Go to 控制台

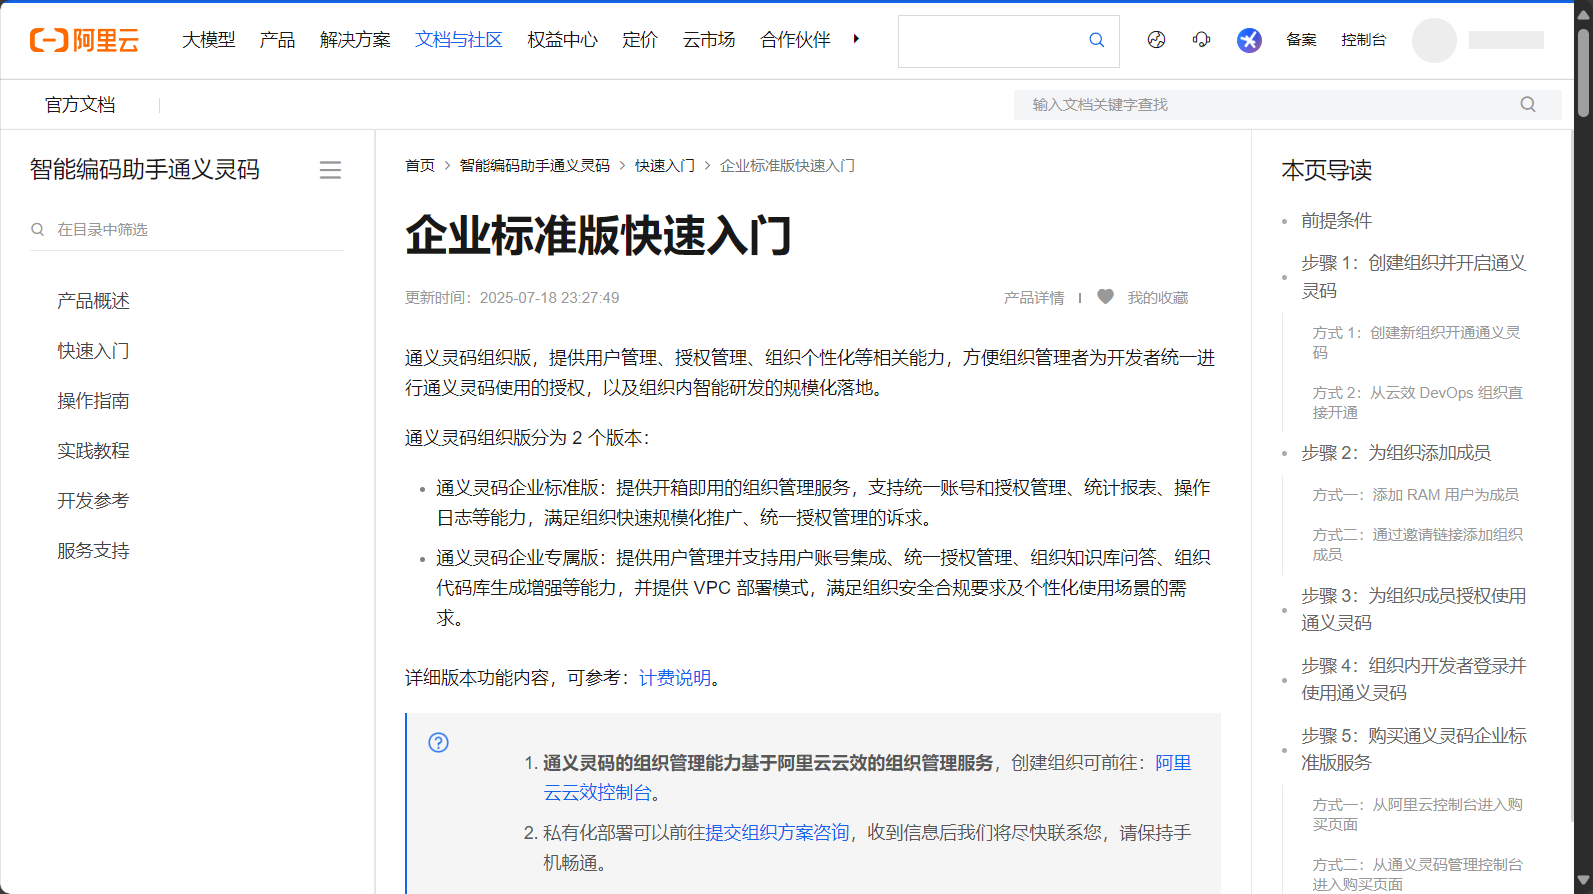1363,40
